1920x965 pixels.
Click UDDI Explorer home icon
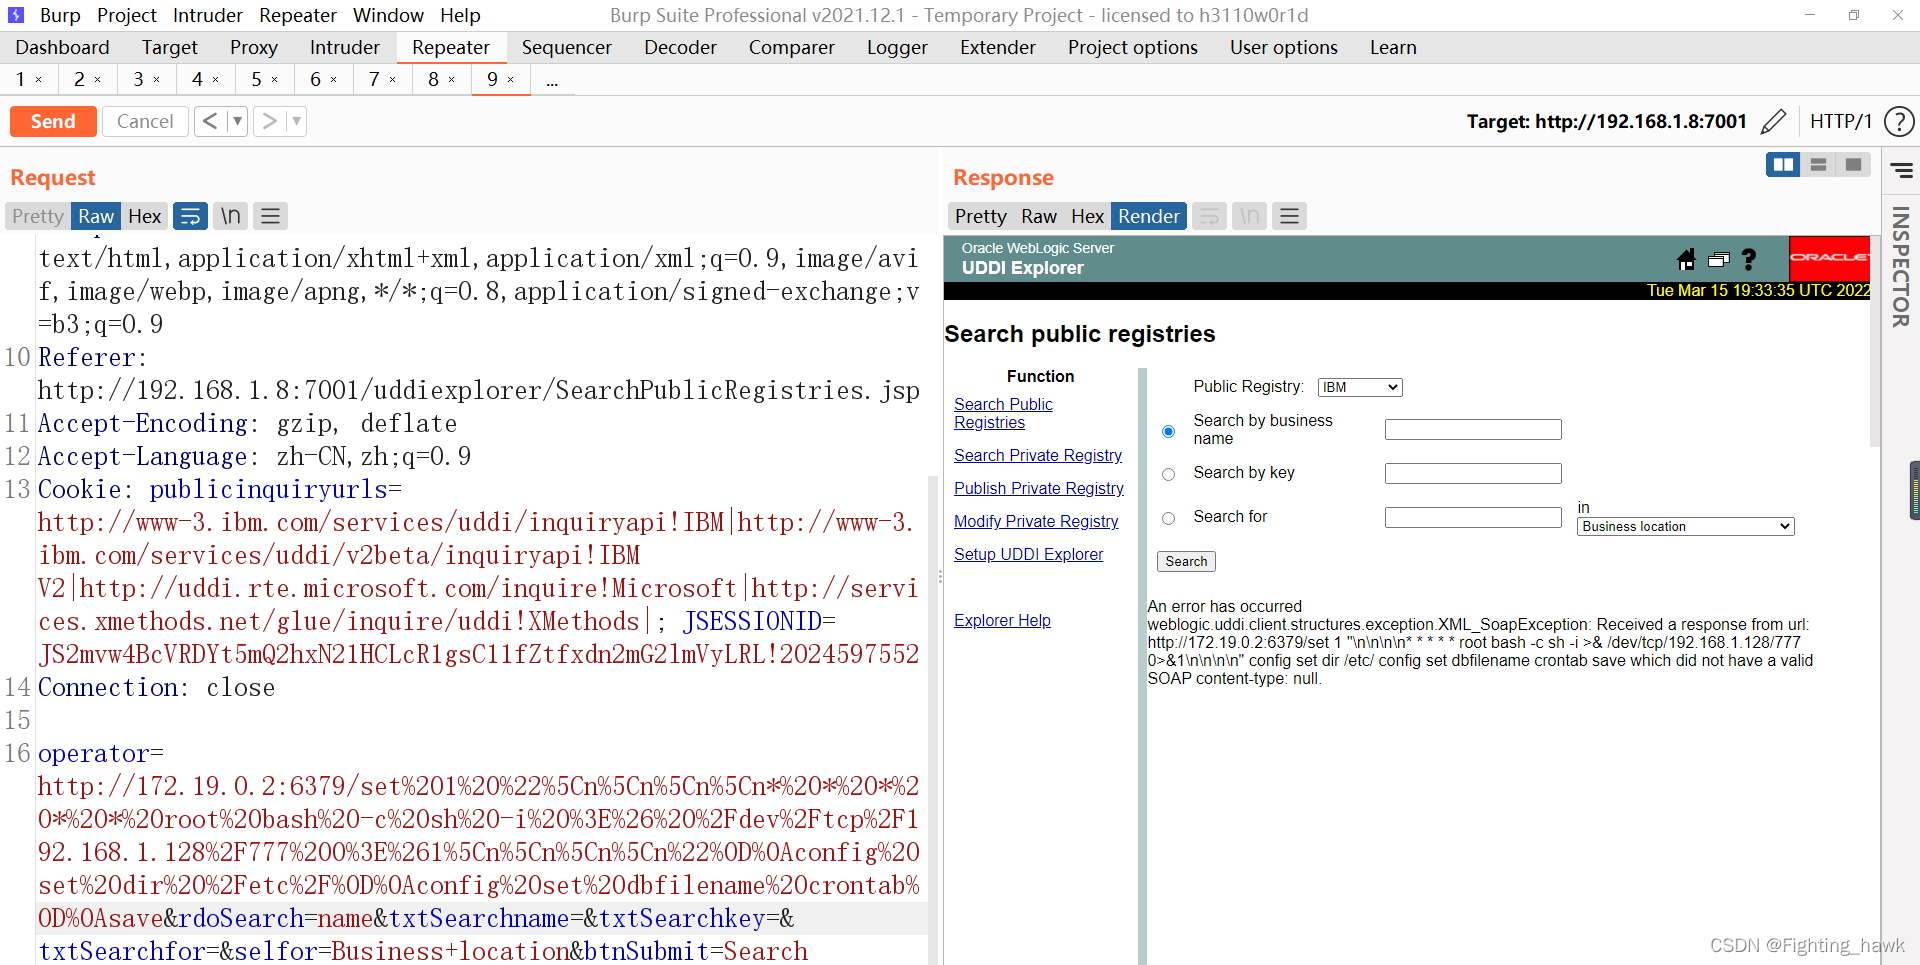pyautogui.click(x=1686, y=260)
